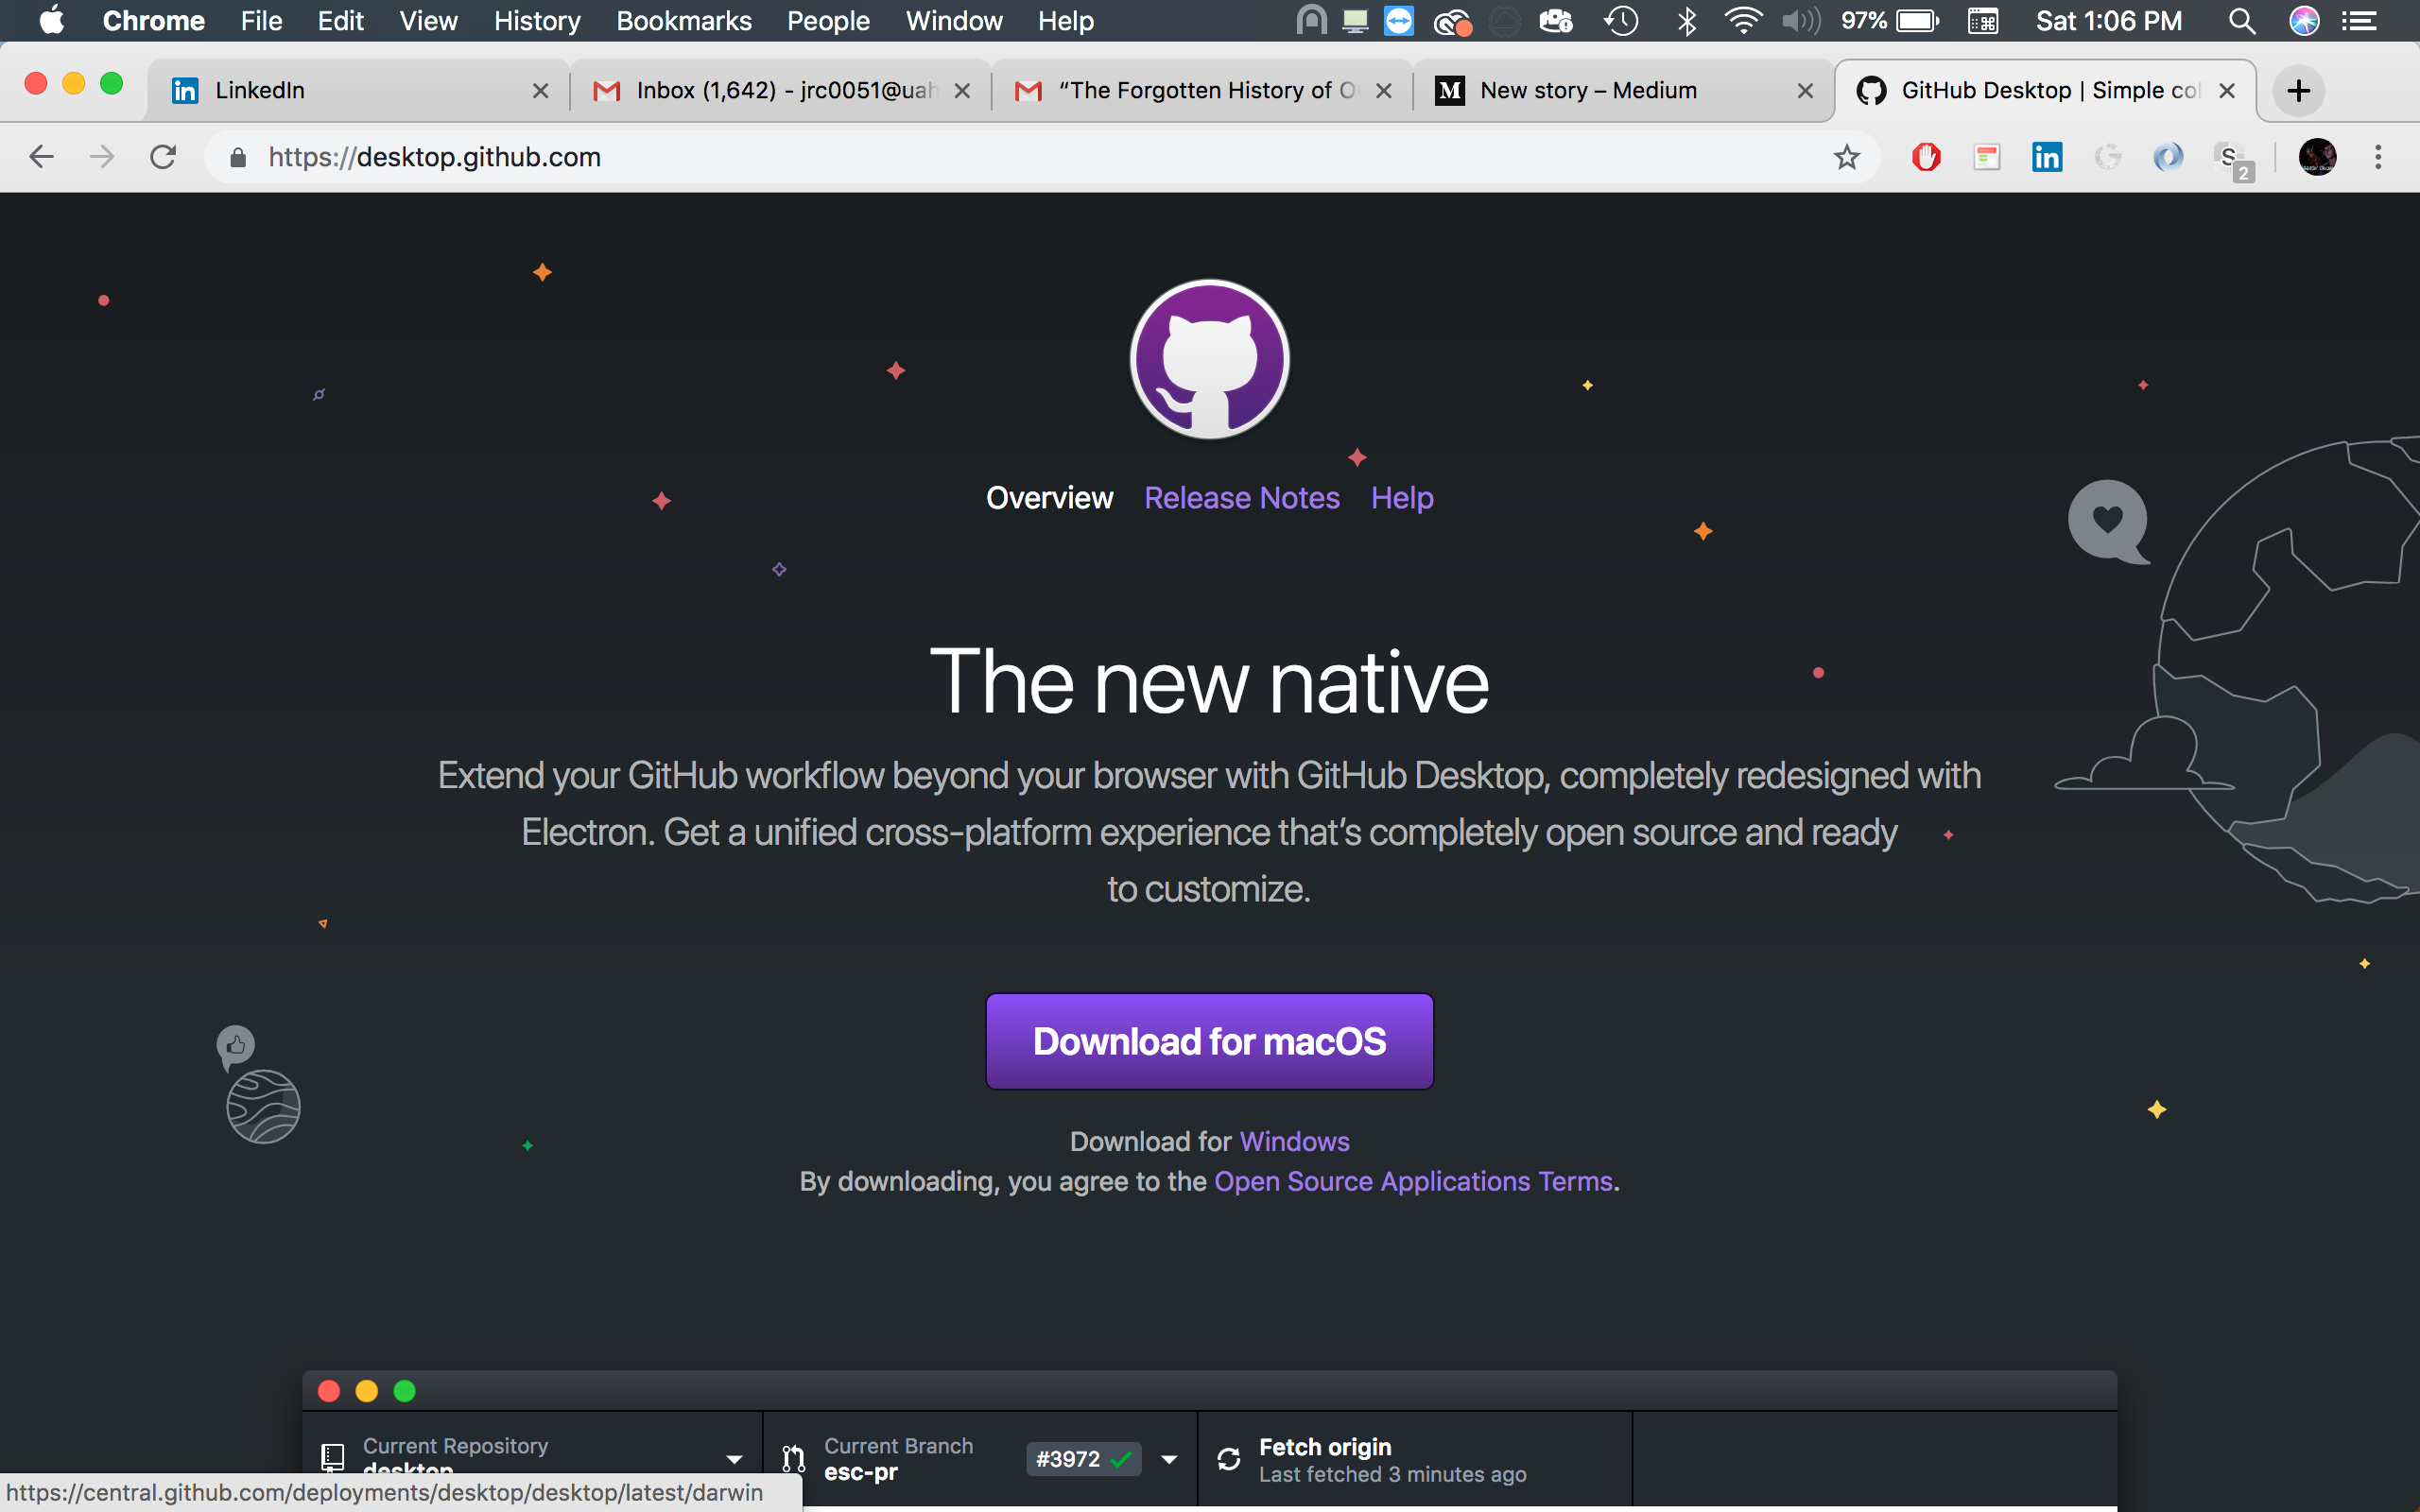The height and width of the screenshot is (1512, 2420).
Task: Open Chrome three-dot menu
Action: pos(2378,157)
